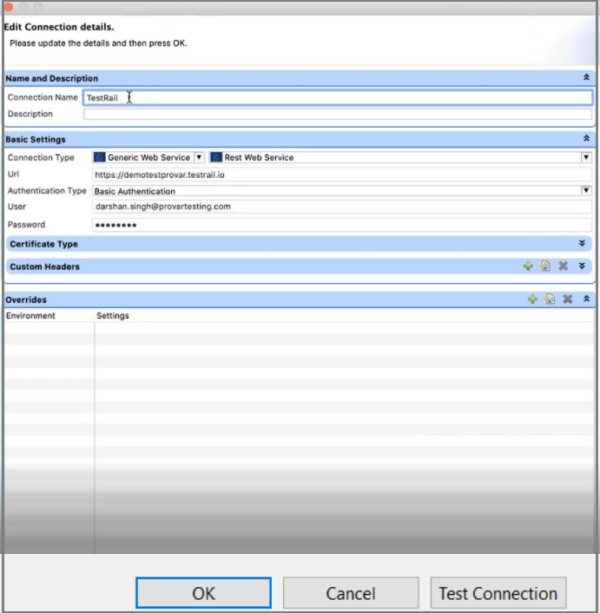600x613 pixels.
Task: Click the User email field
Action: (342, 206)
